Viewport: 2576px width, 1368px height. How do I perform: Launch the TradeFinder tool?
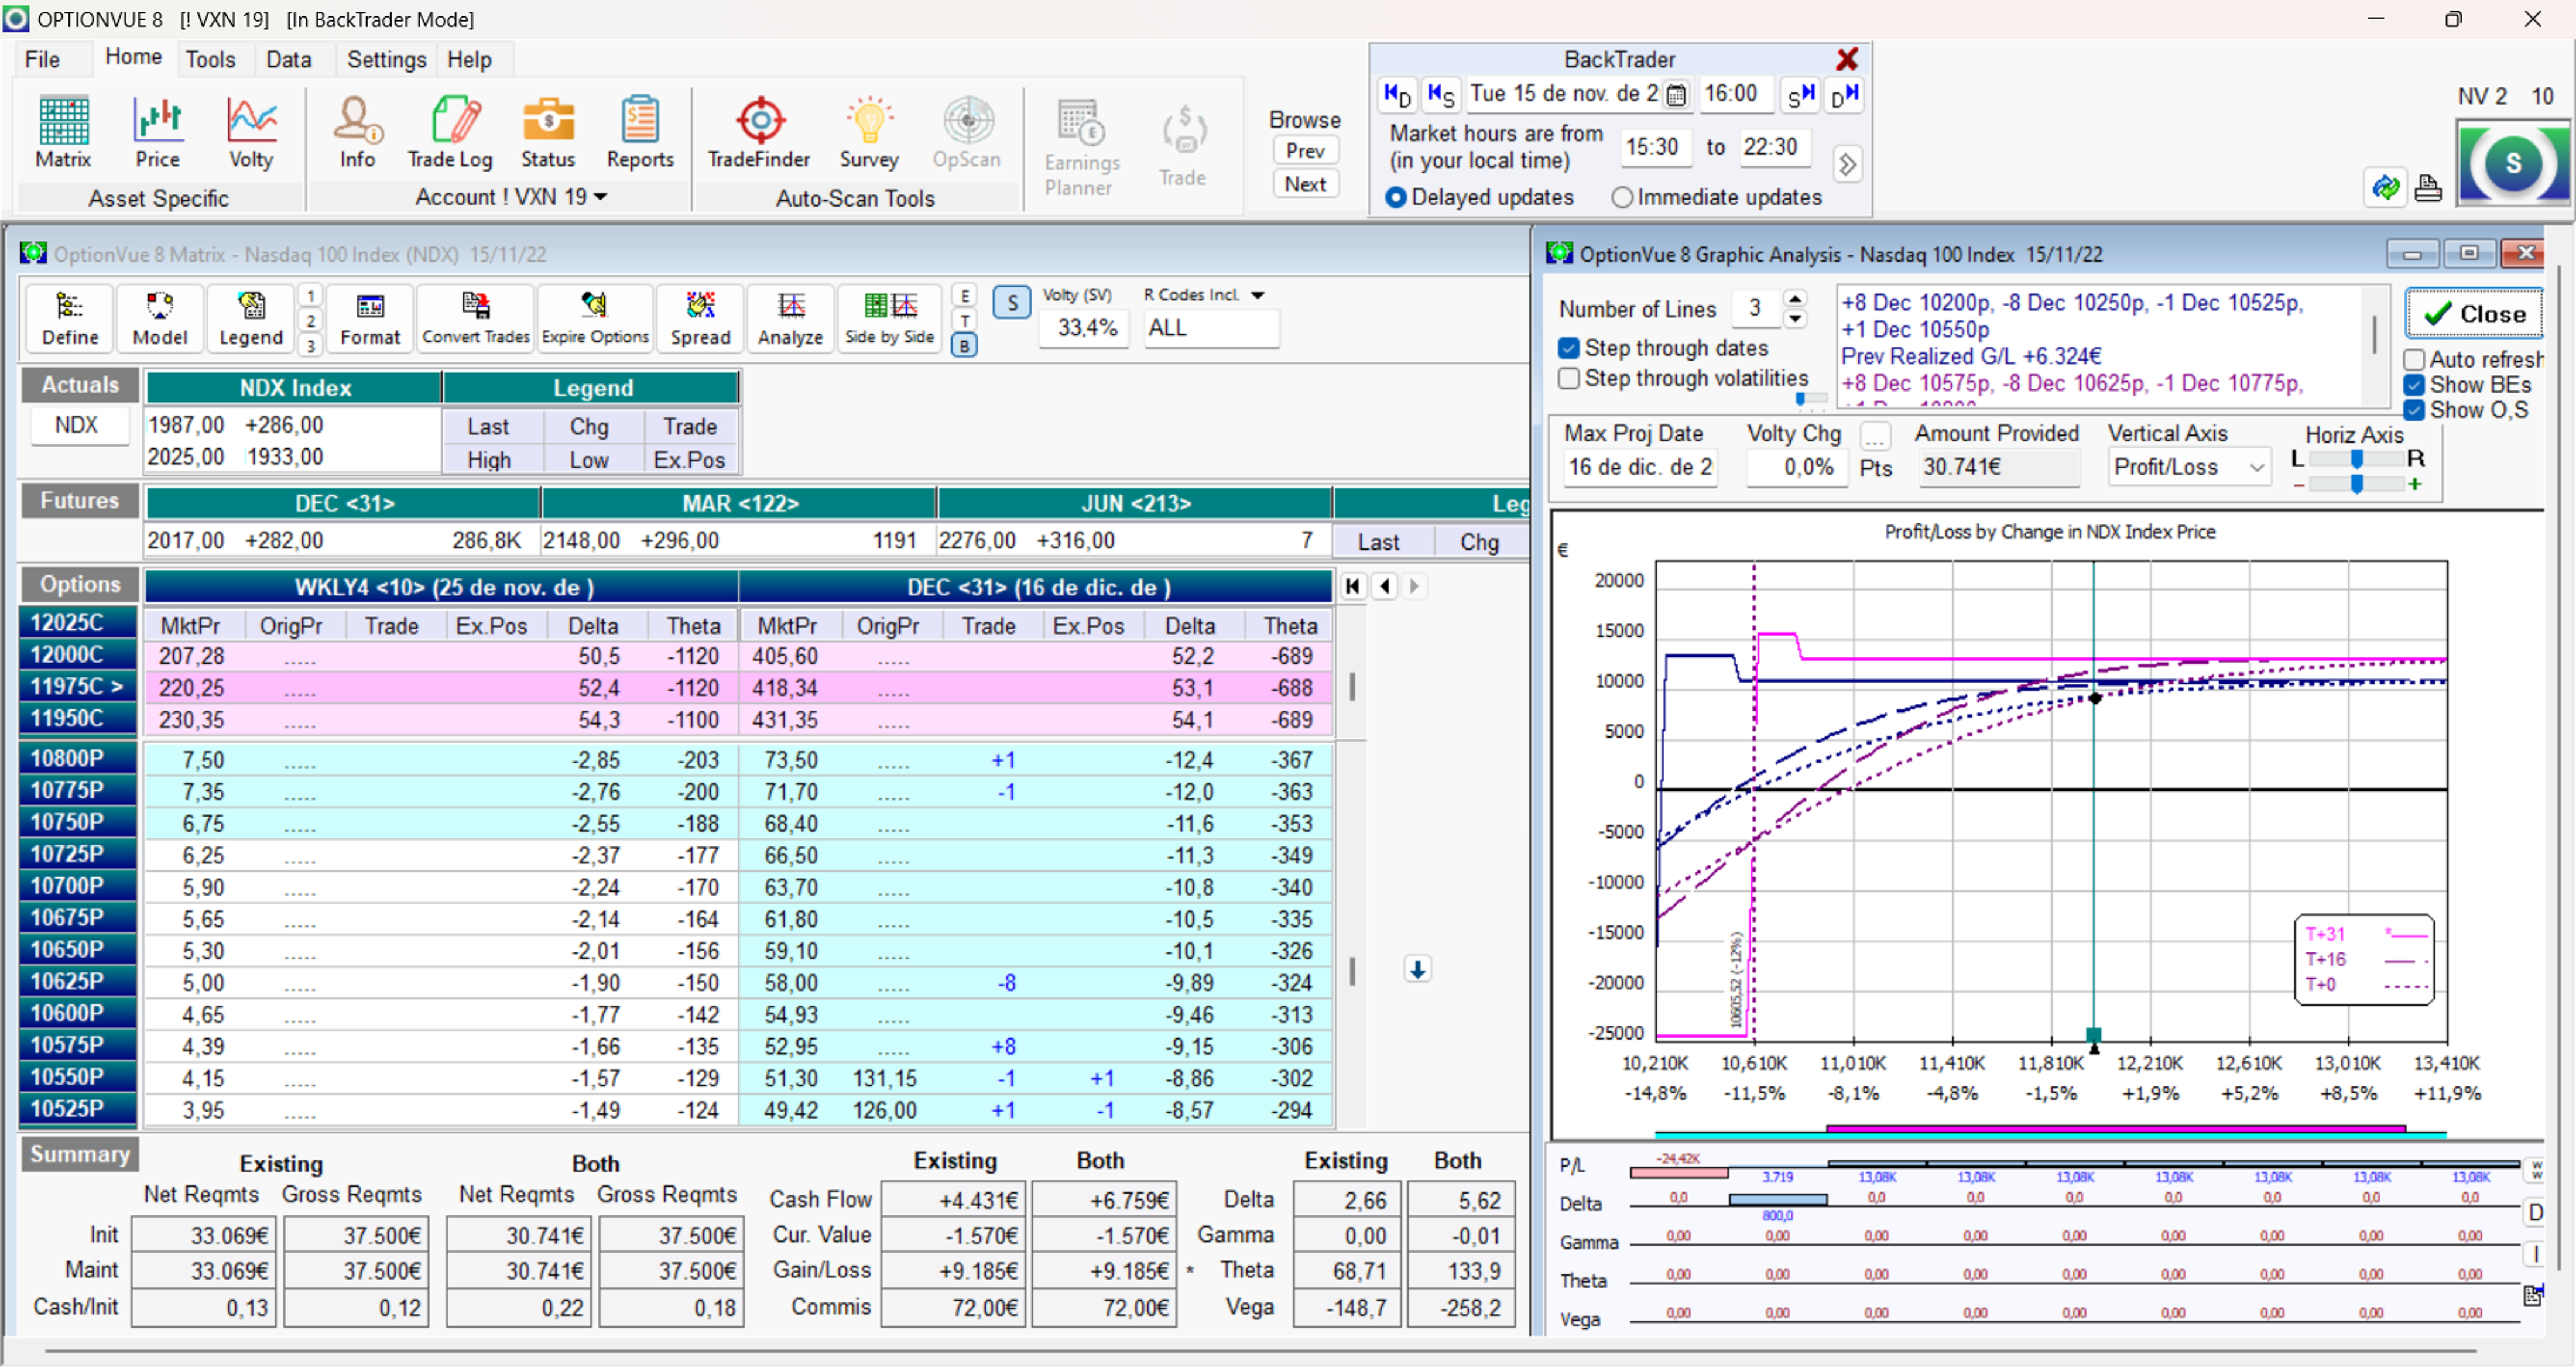tap(759, 133)
